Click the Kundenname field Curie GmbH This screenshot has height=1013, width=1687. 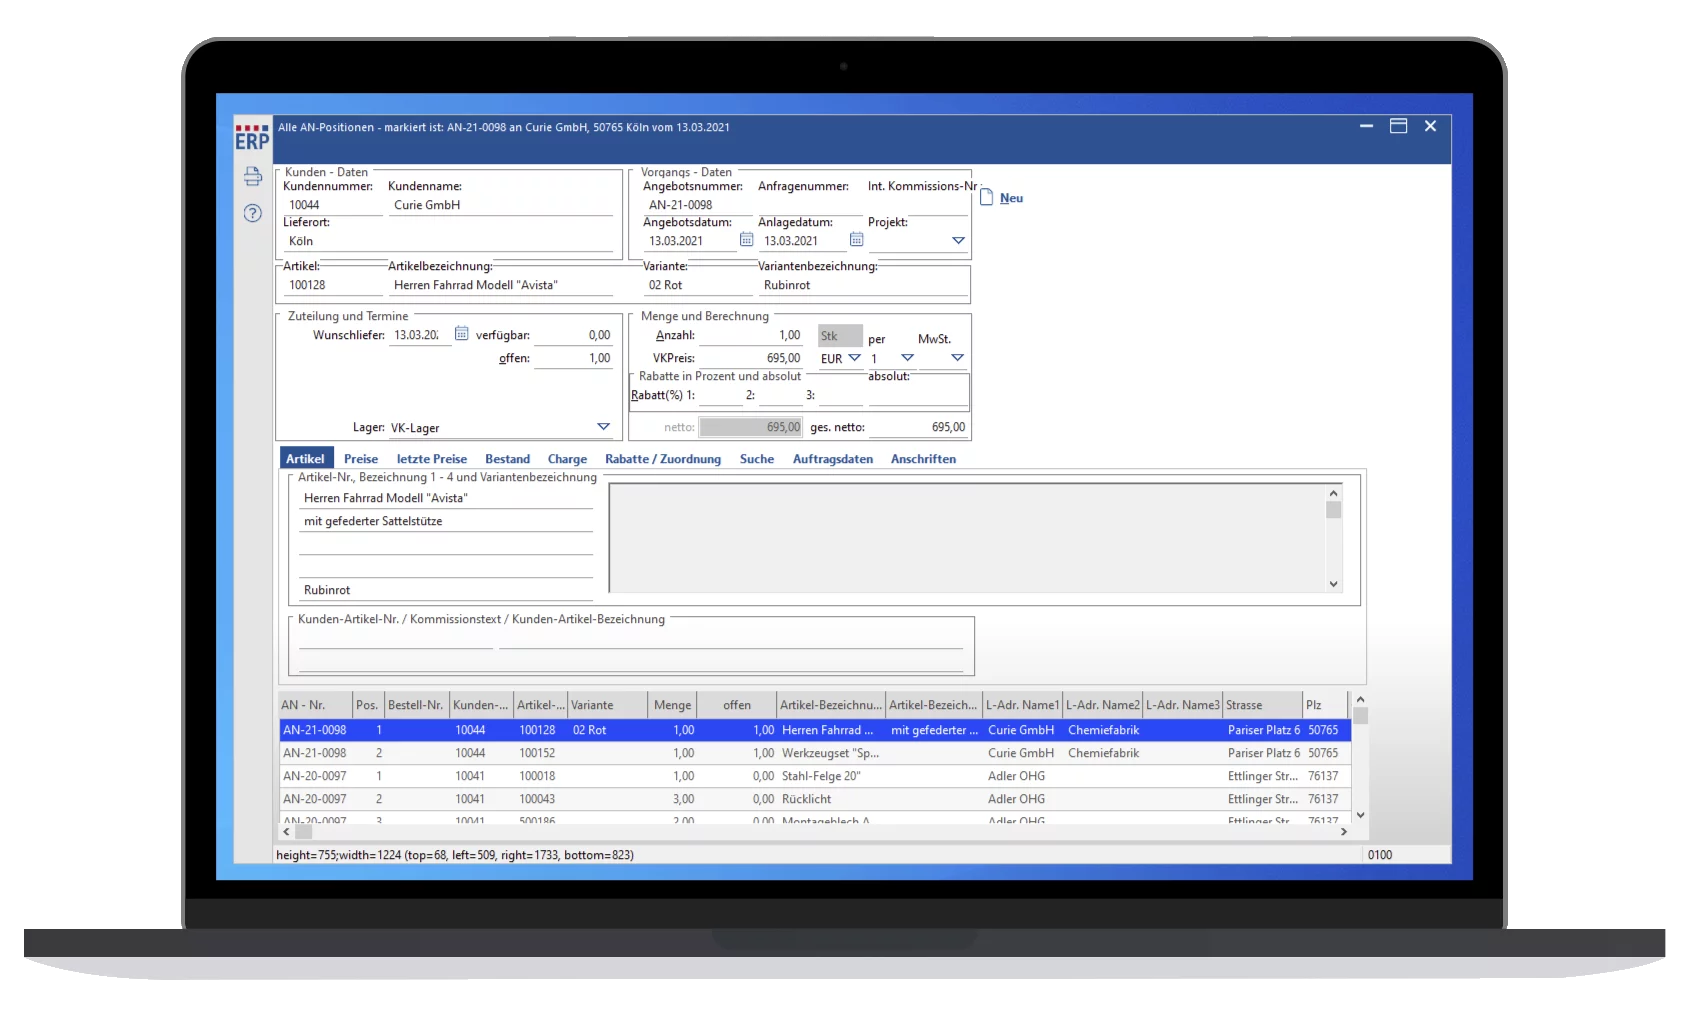click(500, 205)
